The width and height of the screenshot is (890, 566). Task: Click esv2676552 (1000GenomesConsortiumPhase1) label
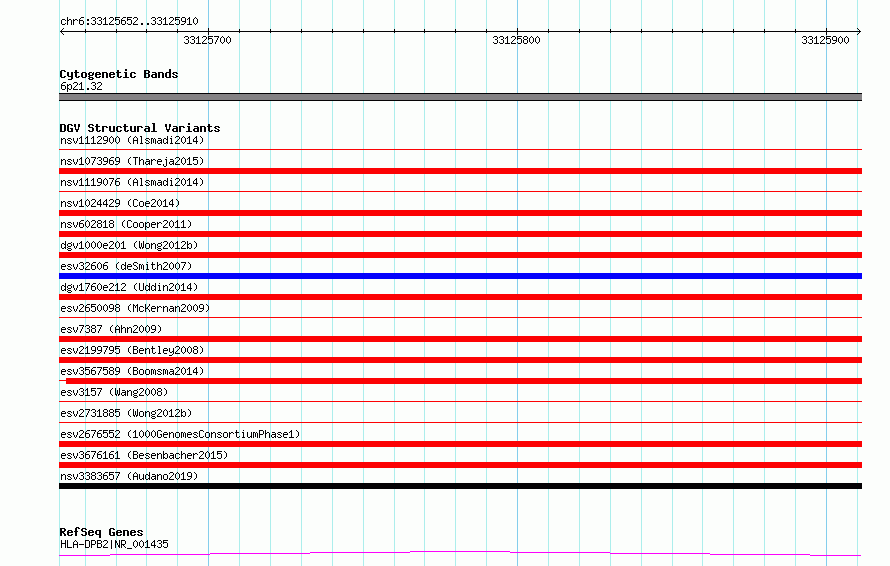tap(180, 434)
